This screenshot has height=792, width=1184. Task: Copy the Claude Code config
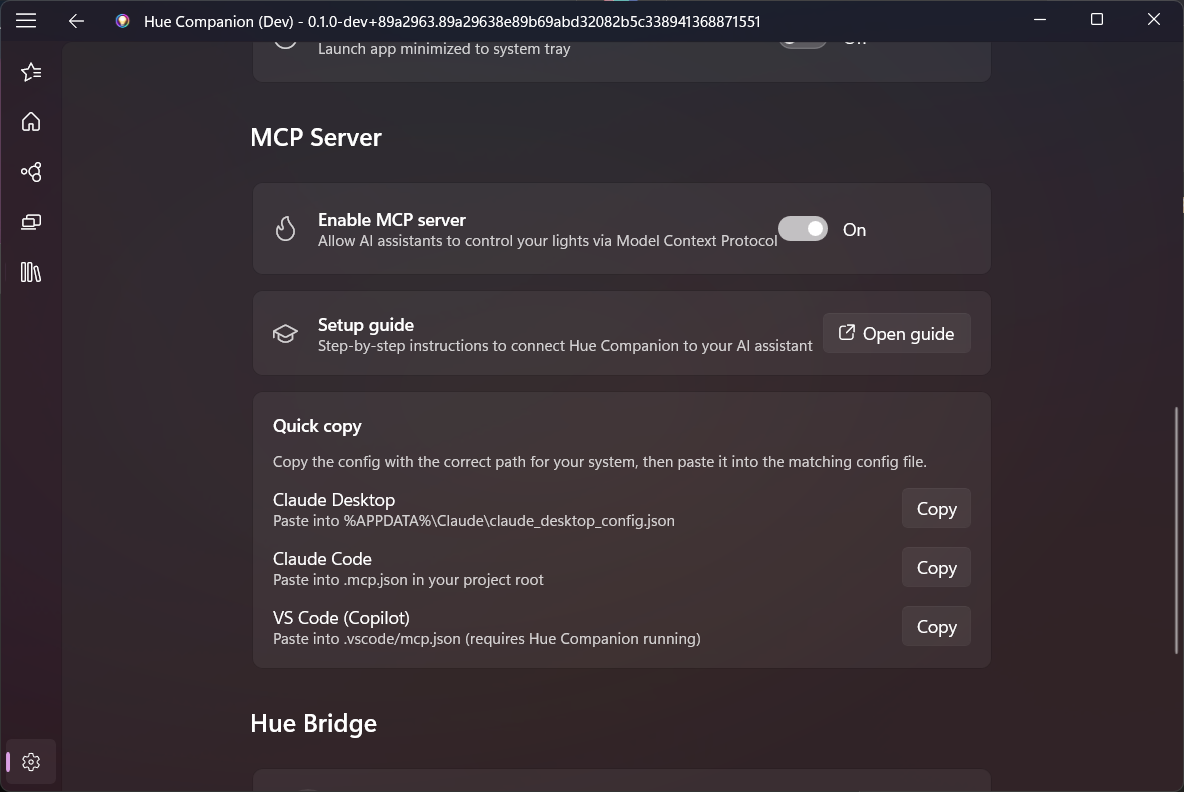click(936, 568)
